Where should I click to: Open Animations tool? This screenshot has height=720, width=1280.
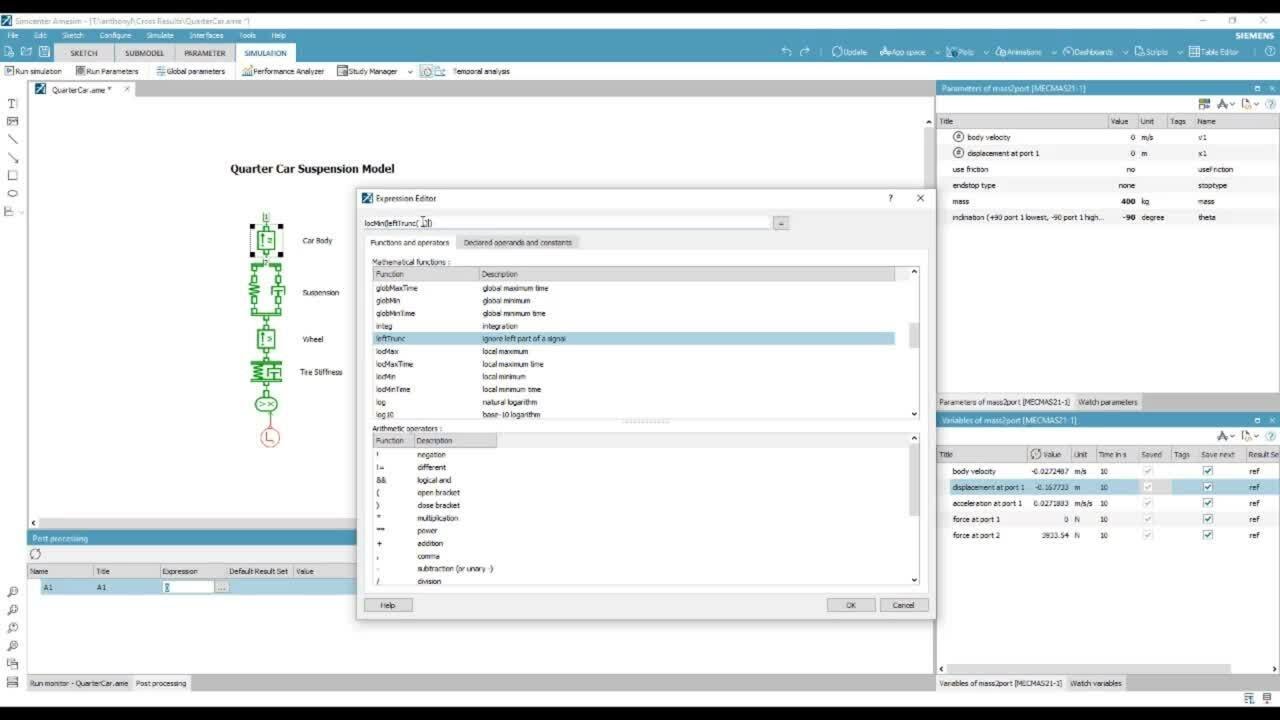click(1019, 52)
